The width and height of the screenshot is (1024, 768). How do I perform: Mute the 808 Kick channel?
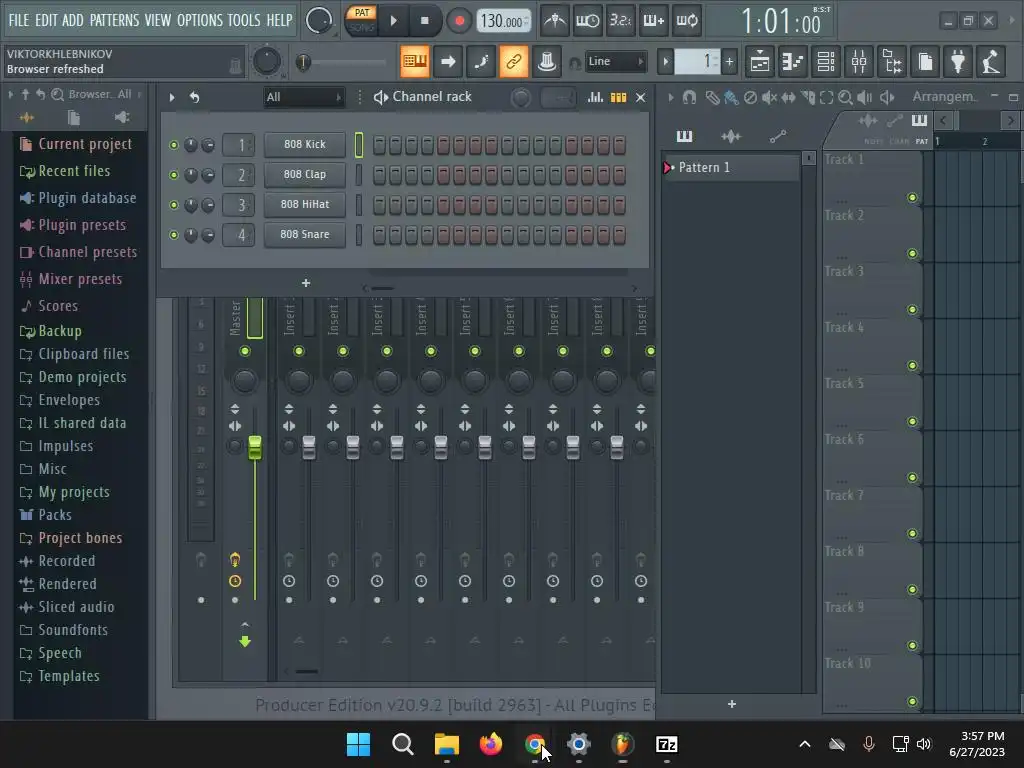(174, 145)
